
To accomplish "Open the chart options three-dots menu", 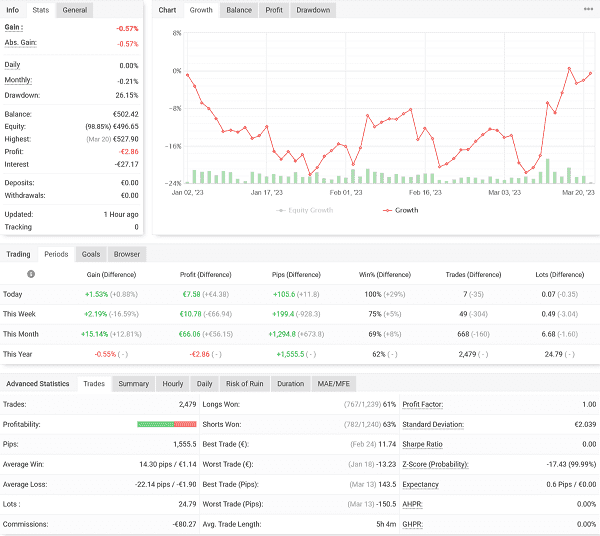I will [x=588, y=9].
